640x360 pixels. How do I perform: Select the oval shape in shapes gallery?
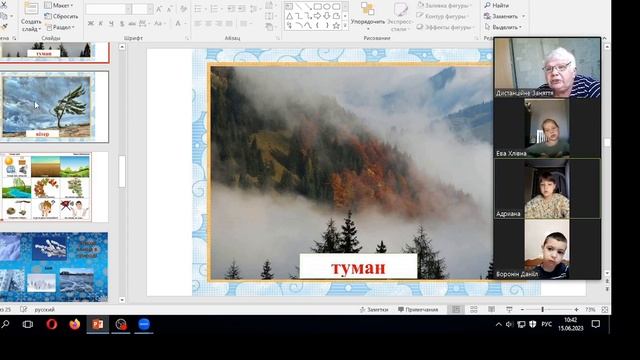[327, 7]
